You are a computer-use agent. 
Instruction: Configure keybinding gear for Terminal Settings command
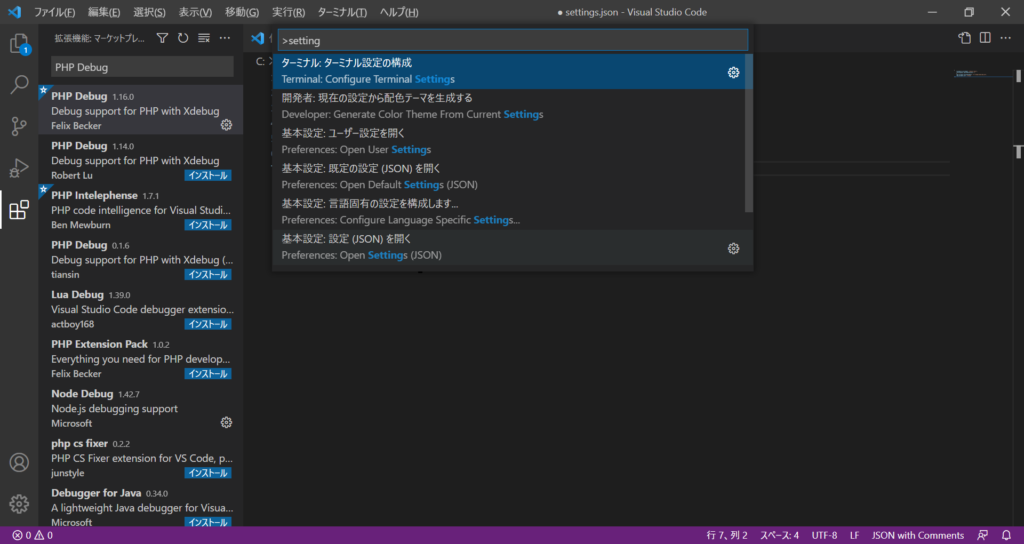click(733, 72)
